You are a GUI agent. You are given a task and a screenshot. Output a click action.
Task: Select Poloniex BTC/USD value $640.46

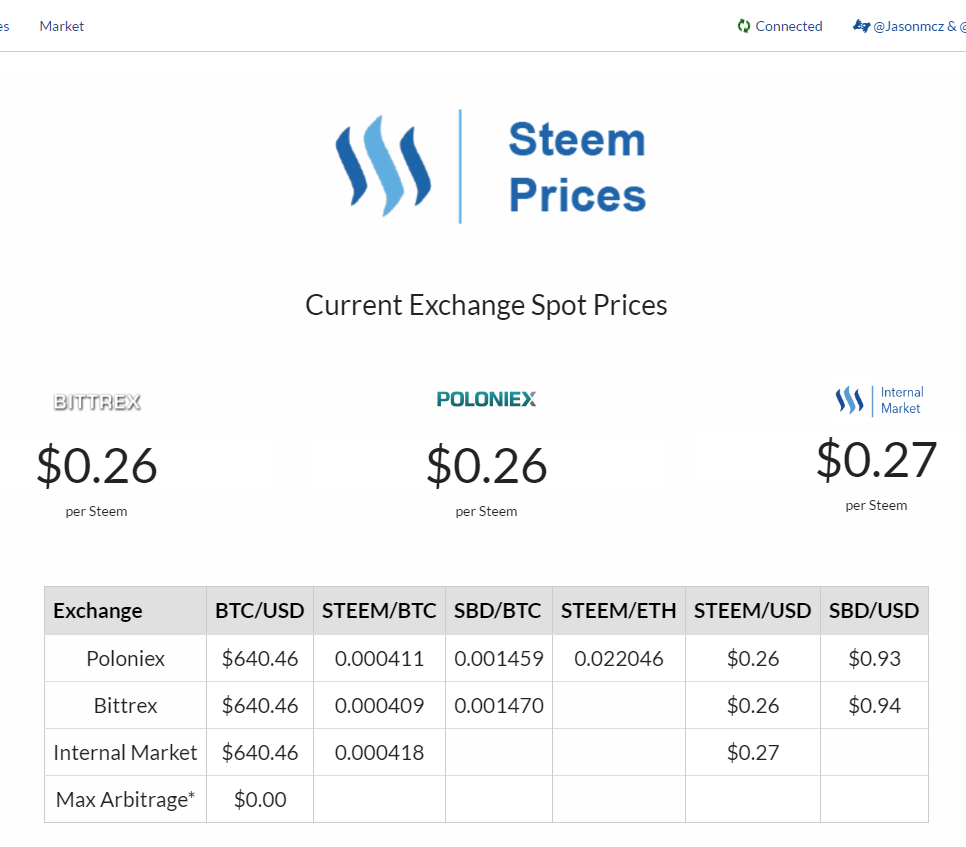(260, 659)
